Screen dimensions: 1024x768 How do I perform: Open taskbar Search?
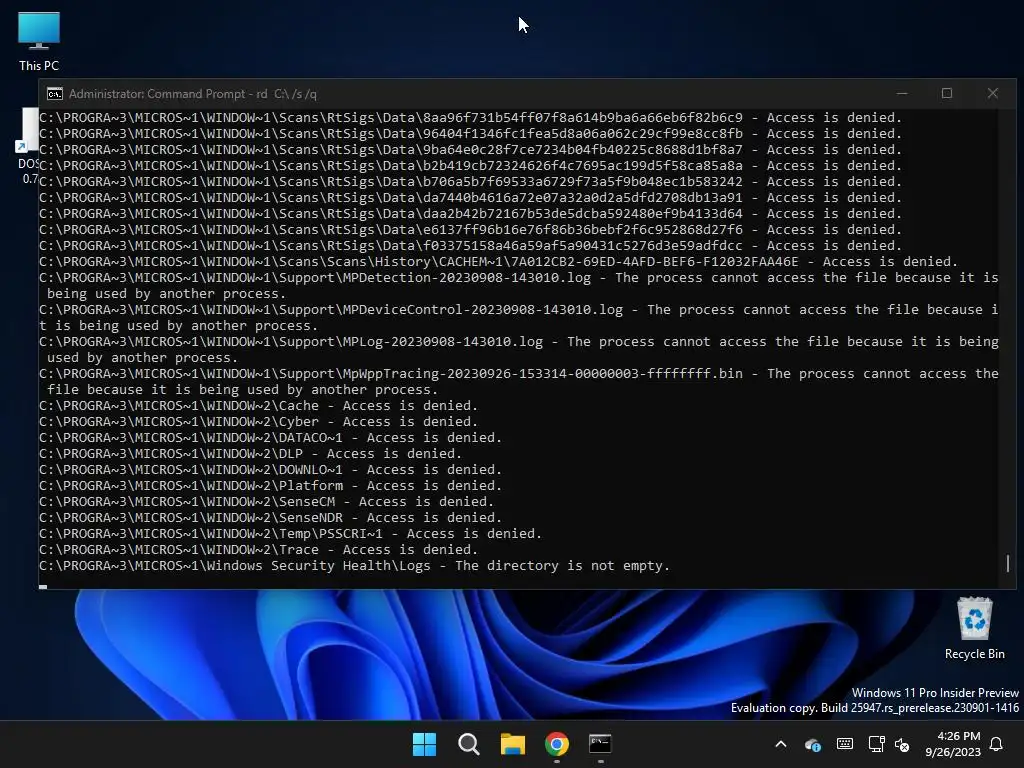point(468,744)
